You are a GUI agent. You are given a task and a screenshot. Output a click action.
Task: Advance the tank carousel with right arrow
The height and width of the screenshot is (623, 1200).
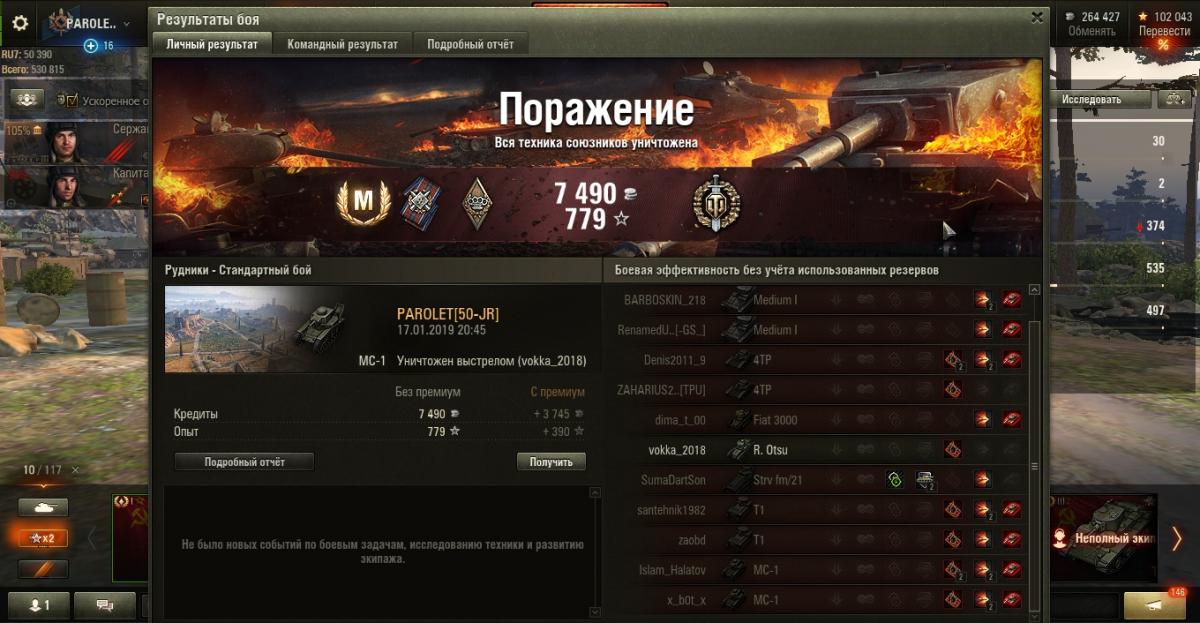(1176, 538)
